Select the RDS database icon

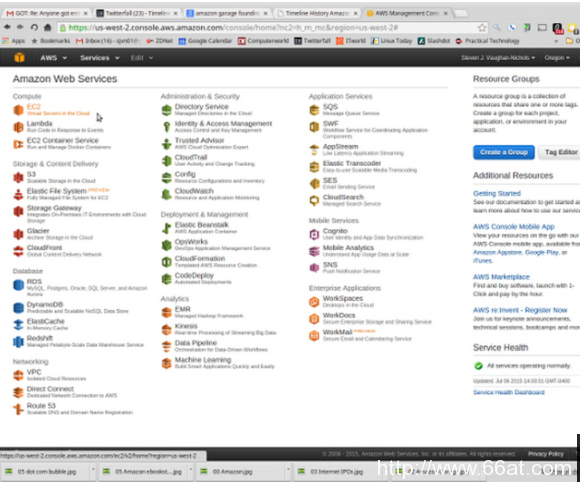pos(18,285)
